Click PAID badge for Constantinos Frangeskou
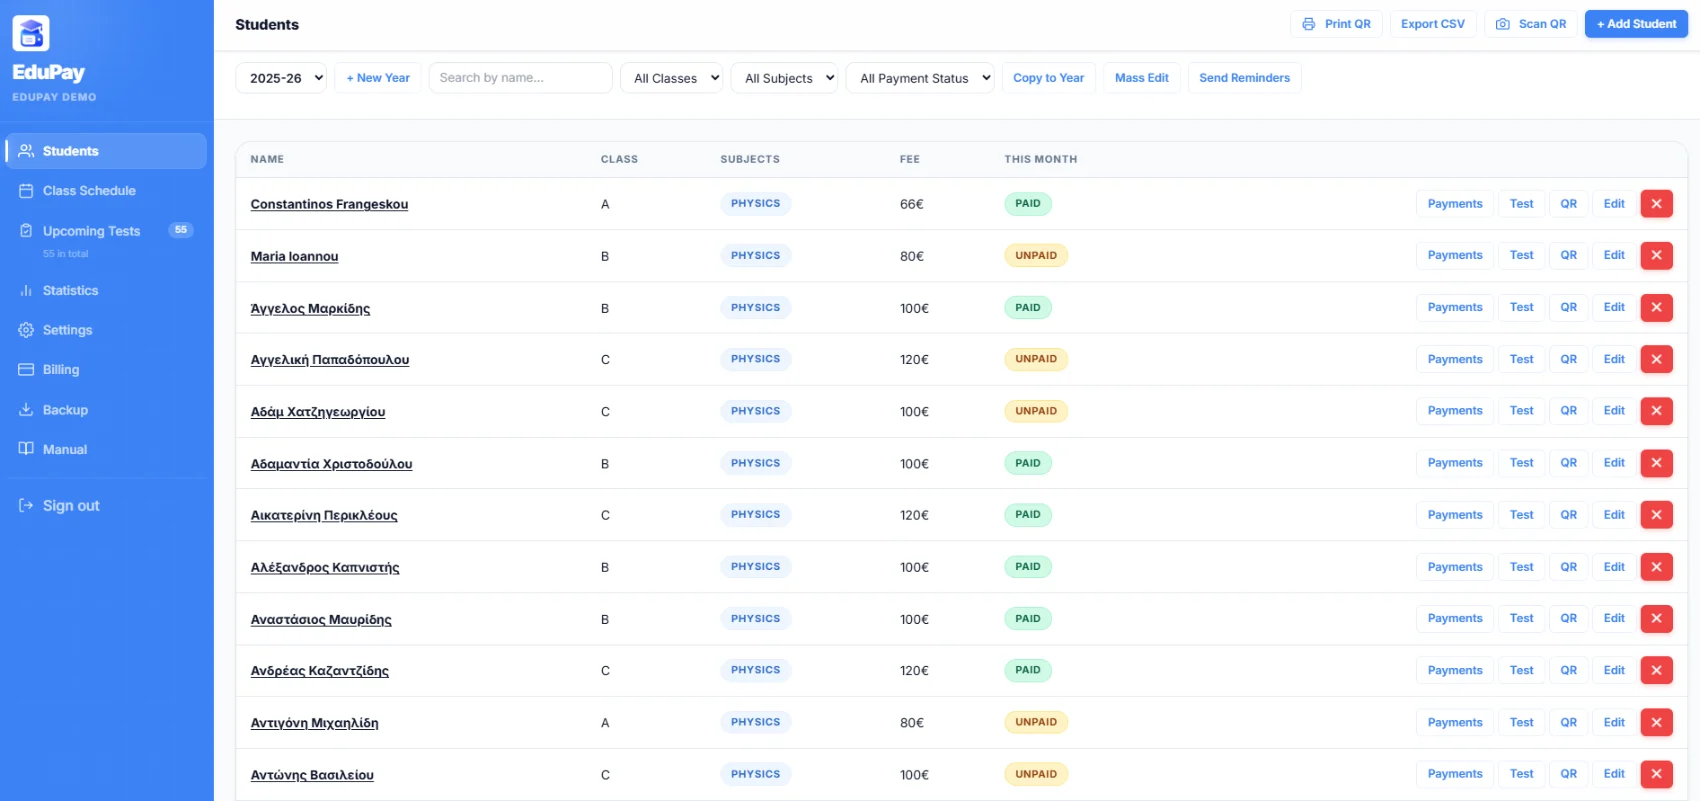This screenshot has width=1700, height=801. coord(1028,204)
